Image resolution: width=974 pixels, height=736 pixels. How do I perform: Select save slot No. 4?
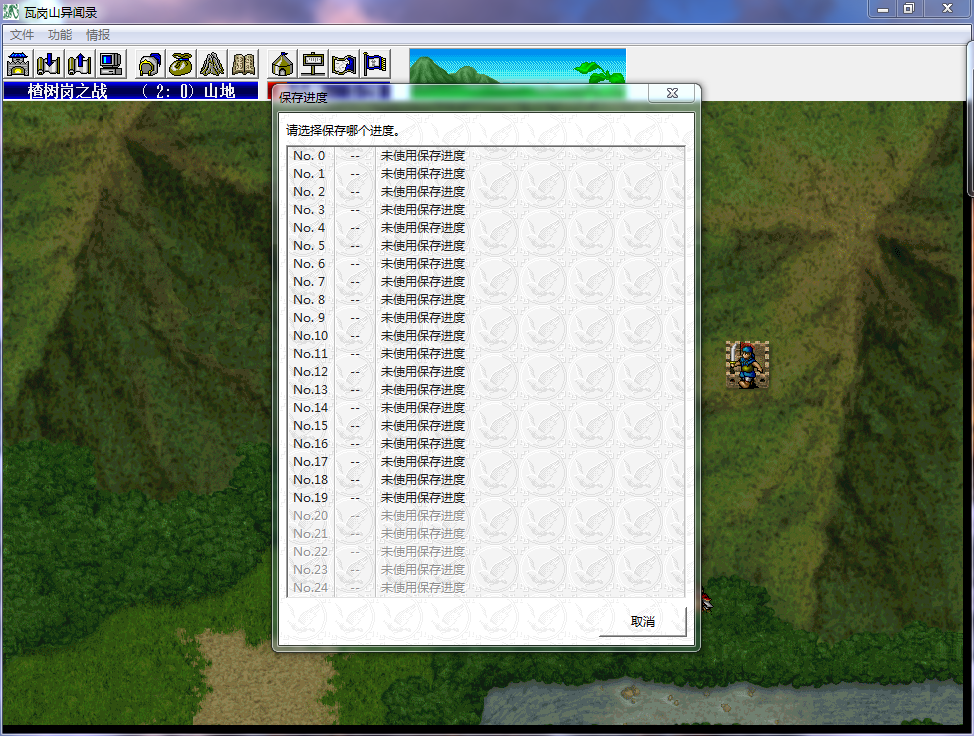486,228
